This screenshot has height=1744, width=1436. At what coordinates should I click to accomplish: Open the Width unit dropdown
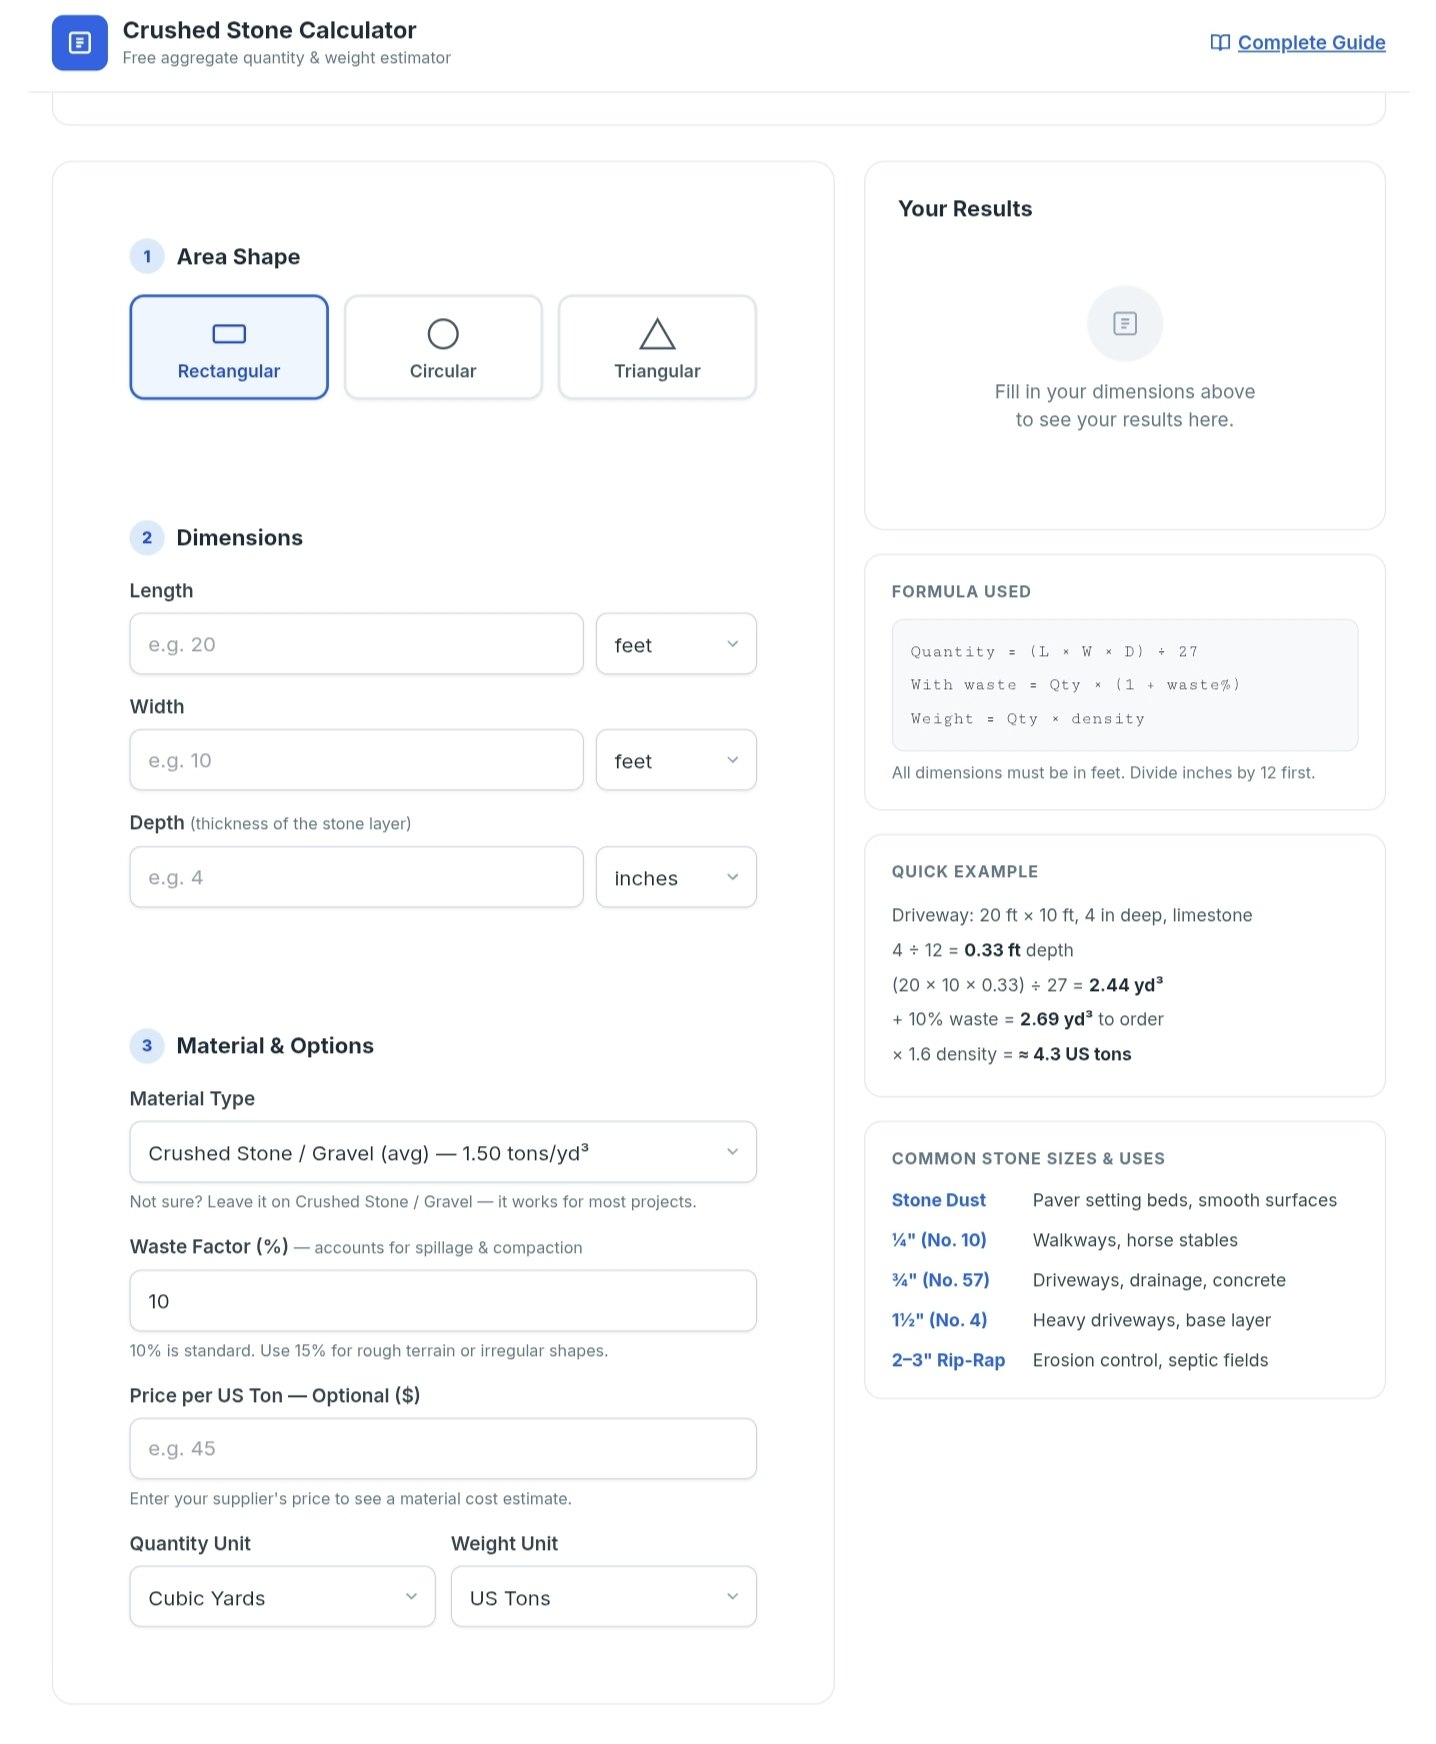click(x=676, y=760)
